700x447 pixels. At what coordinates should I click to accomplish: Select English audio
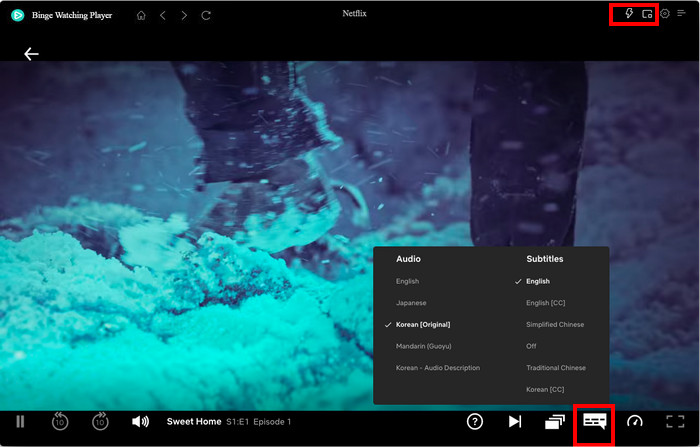point(407,281)
